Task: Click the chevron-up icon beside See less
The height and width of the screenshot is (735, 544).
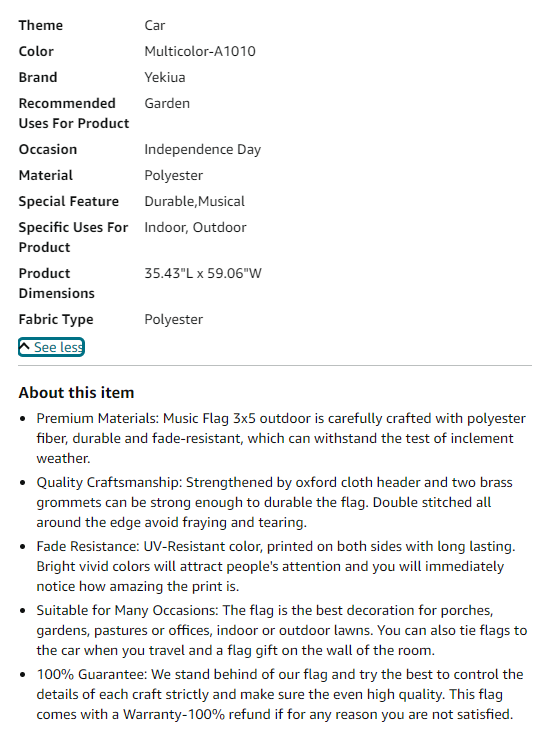Action: click(x=24, y=347)
